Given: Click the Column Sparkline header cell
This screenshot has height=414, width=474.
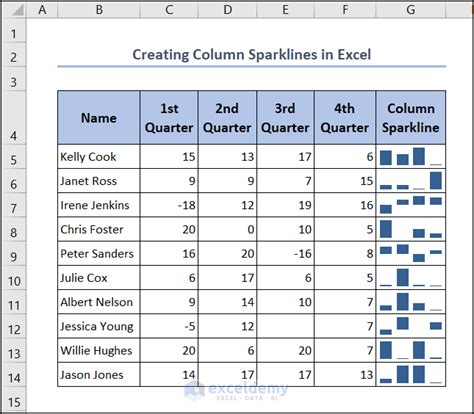Looking at the screenshot, I should coord(411,118).
